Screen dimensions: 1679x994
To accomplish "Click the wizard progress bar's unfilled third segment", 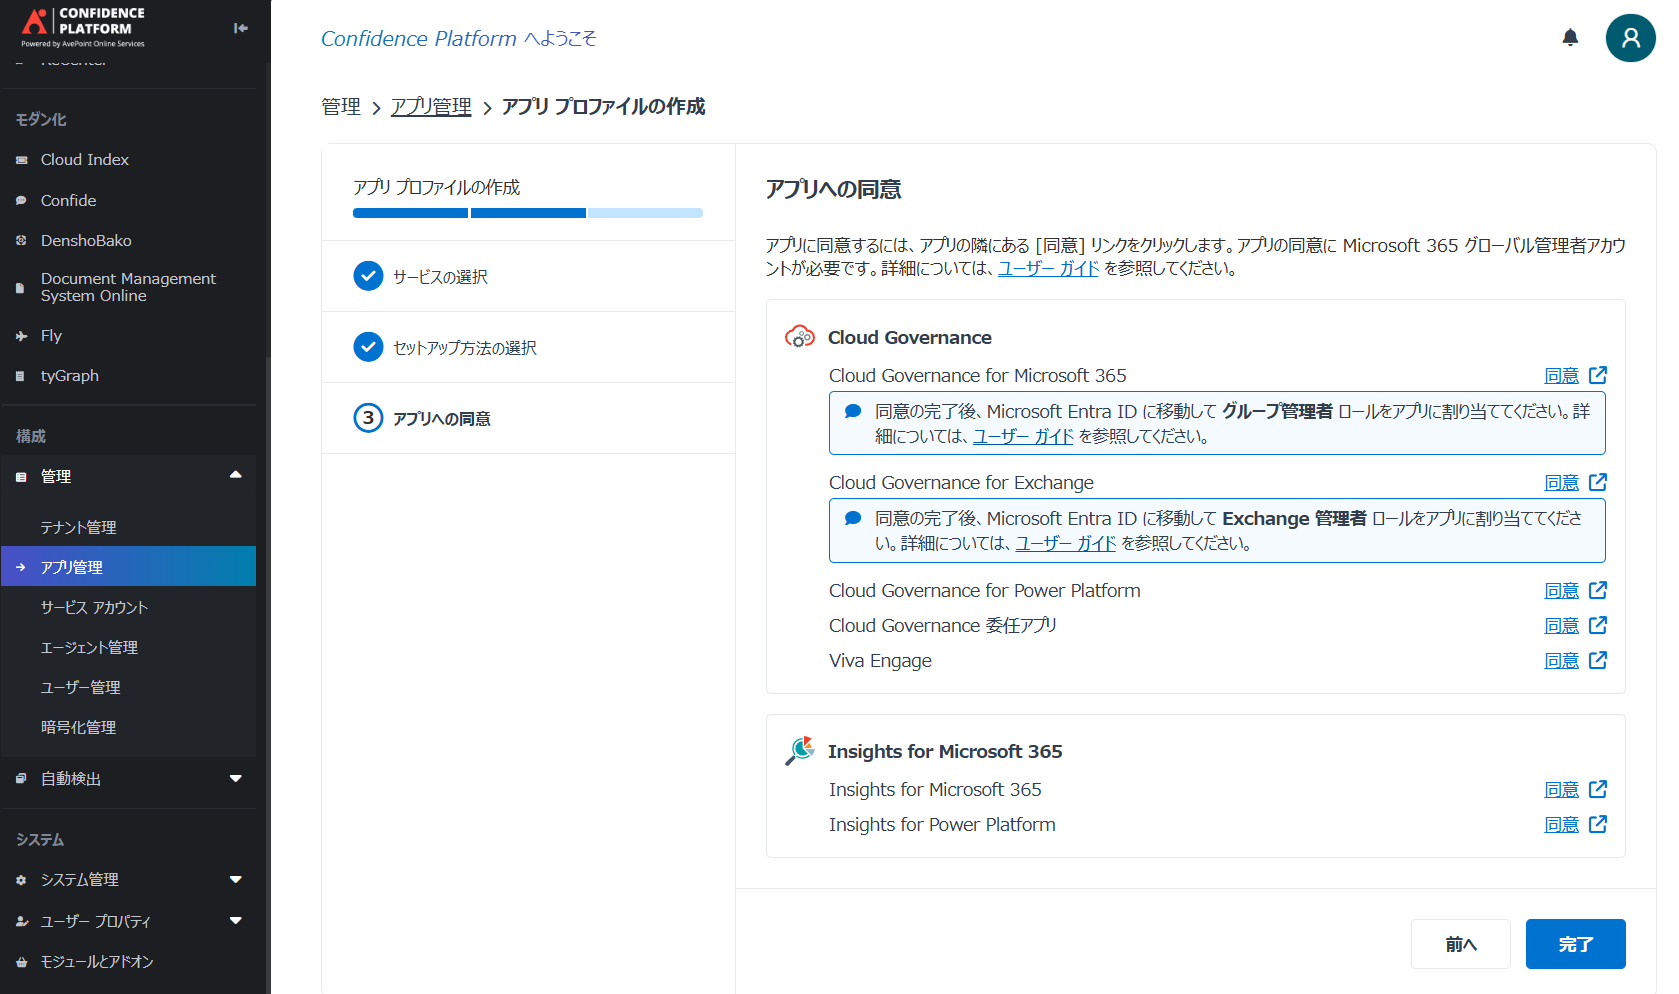I will [x=645, y=213].
